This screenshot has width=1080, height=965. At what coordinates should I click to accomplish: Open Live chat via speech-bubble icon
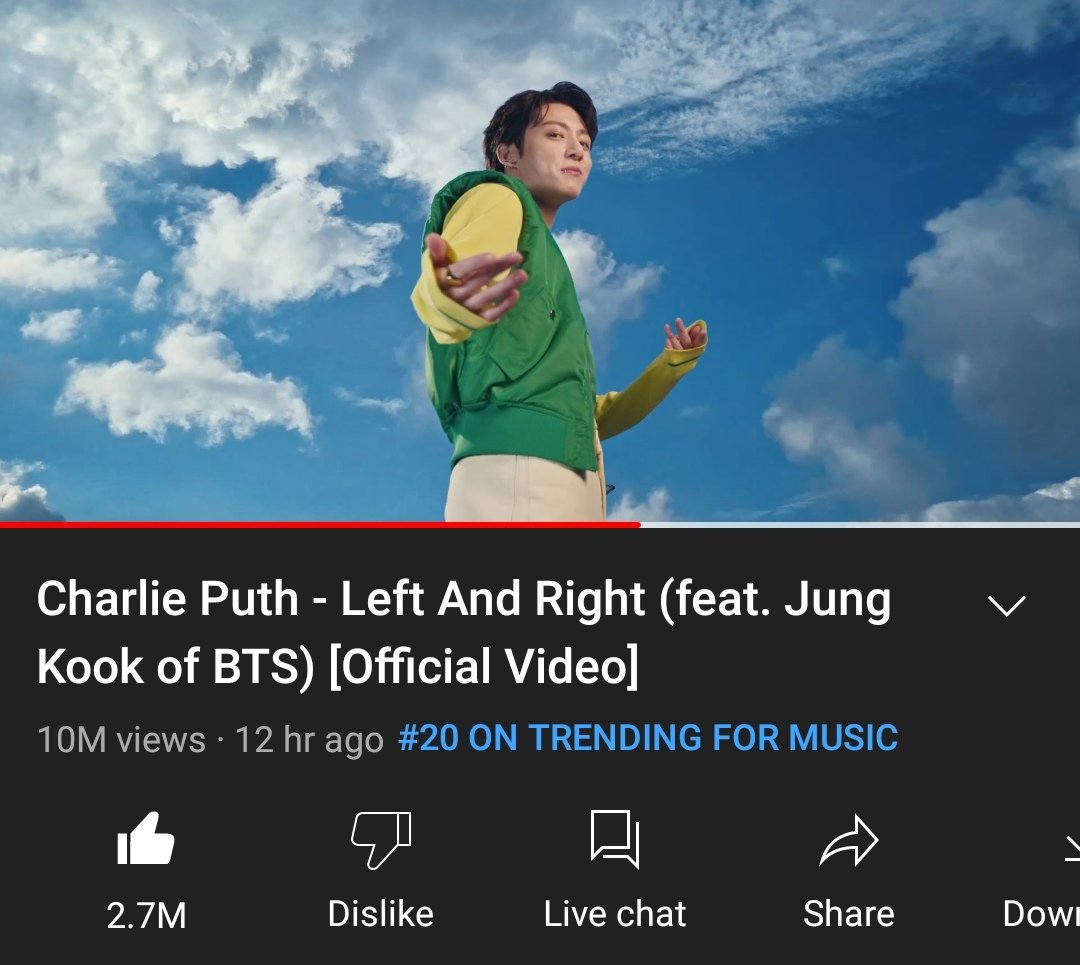(x=615, y=839)
